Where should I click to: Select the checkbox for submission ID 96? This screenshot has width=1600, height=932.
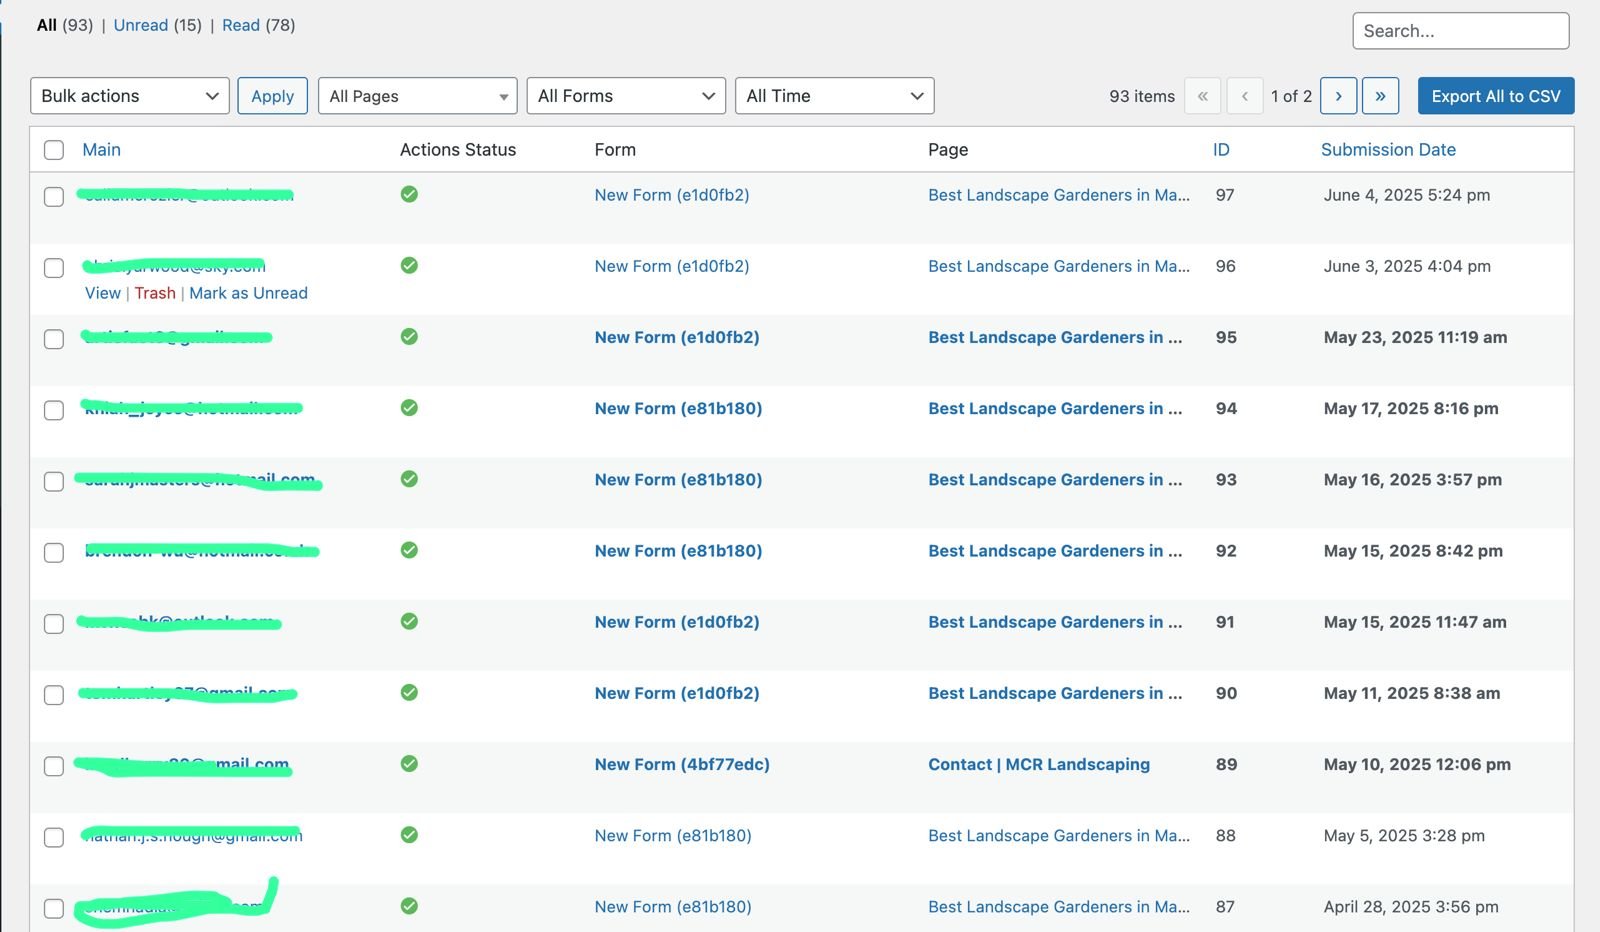[x=54, y=268]
